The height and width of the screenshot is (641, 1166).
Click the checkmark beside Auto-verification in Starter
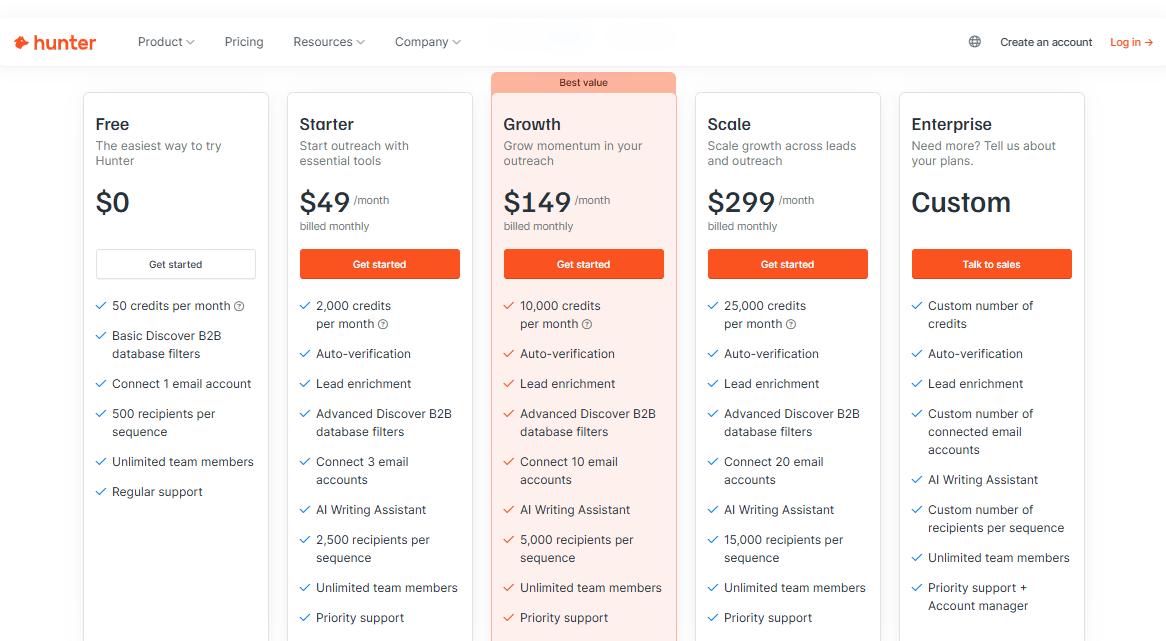click(x=305, y=354)
